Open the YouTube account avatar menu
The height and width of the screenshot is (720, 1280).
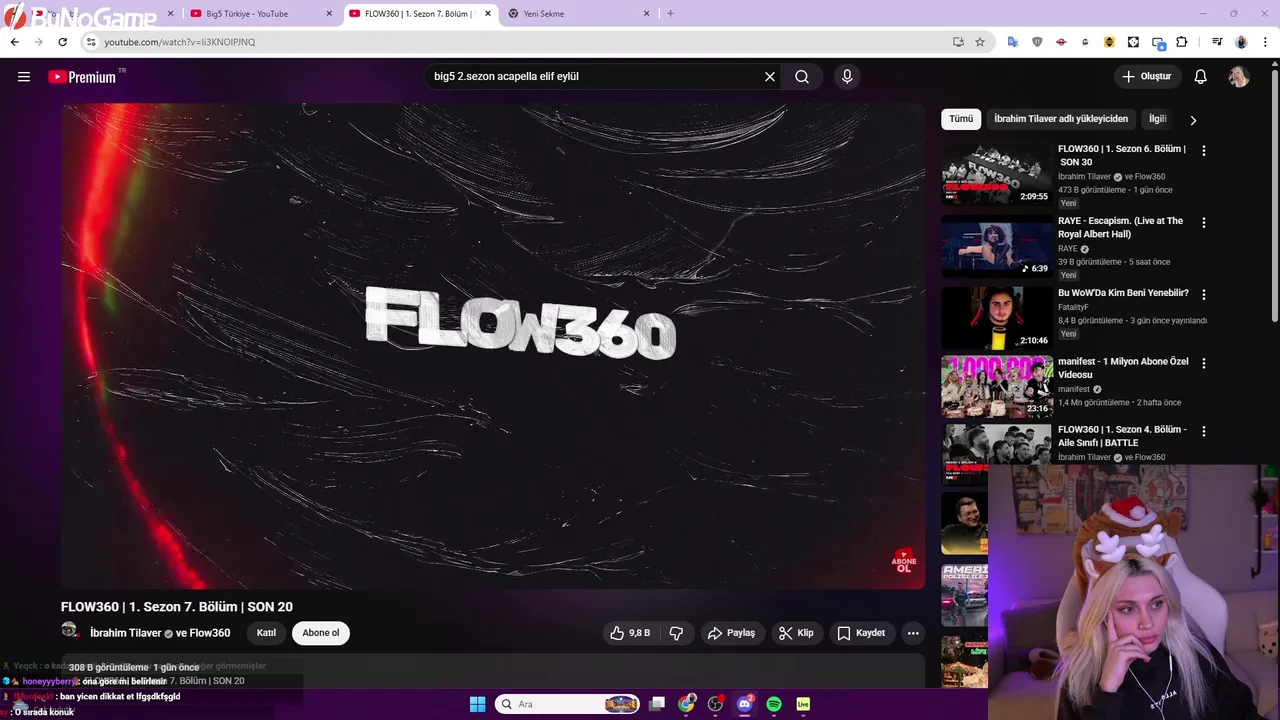[x=1239, y=77]
